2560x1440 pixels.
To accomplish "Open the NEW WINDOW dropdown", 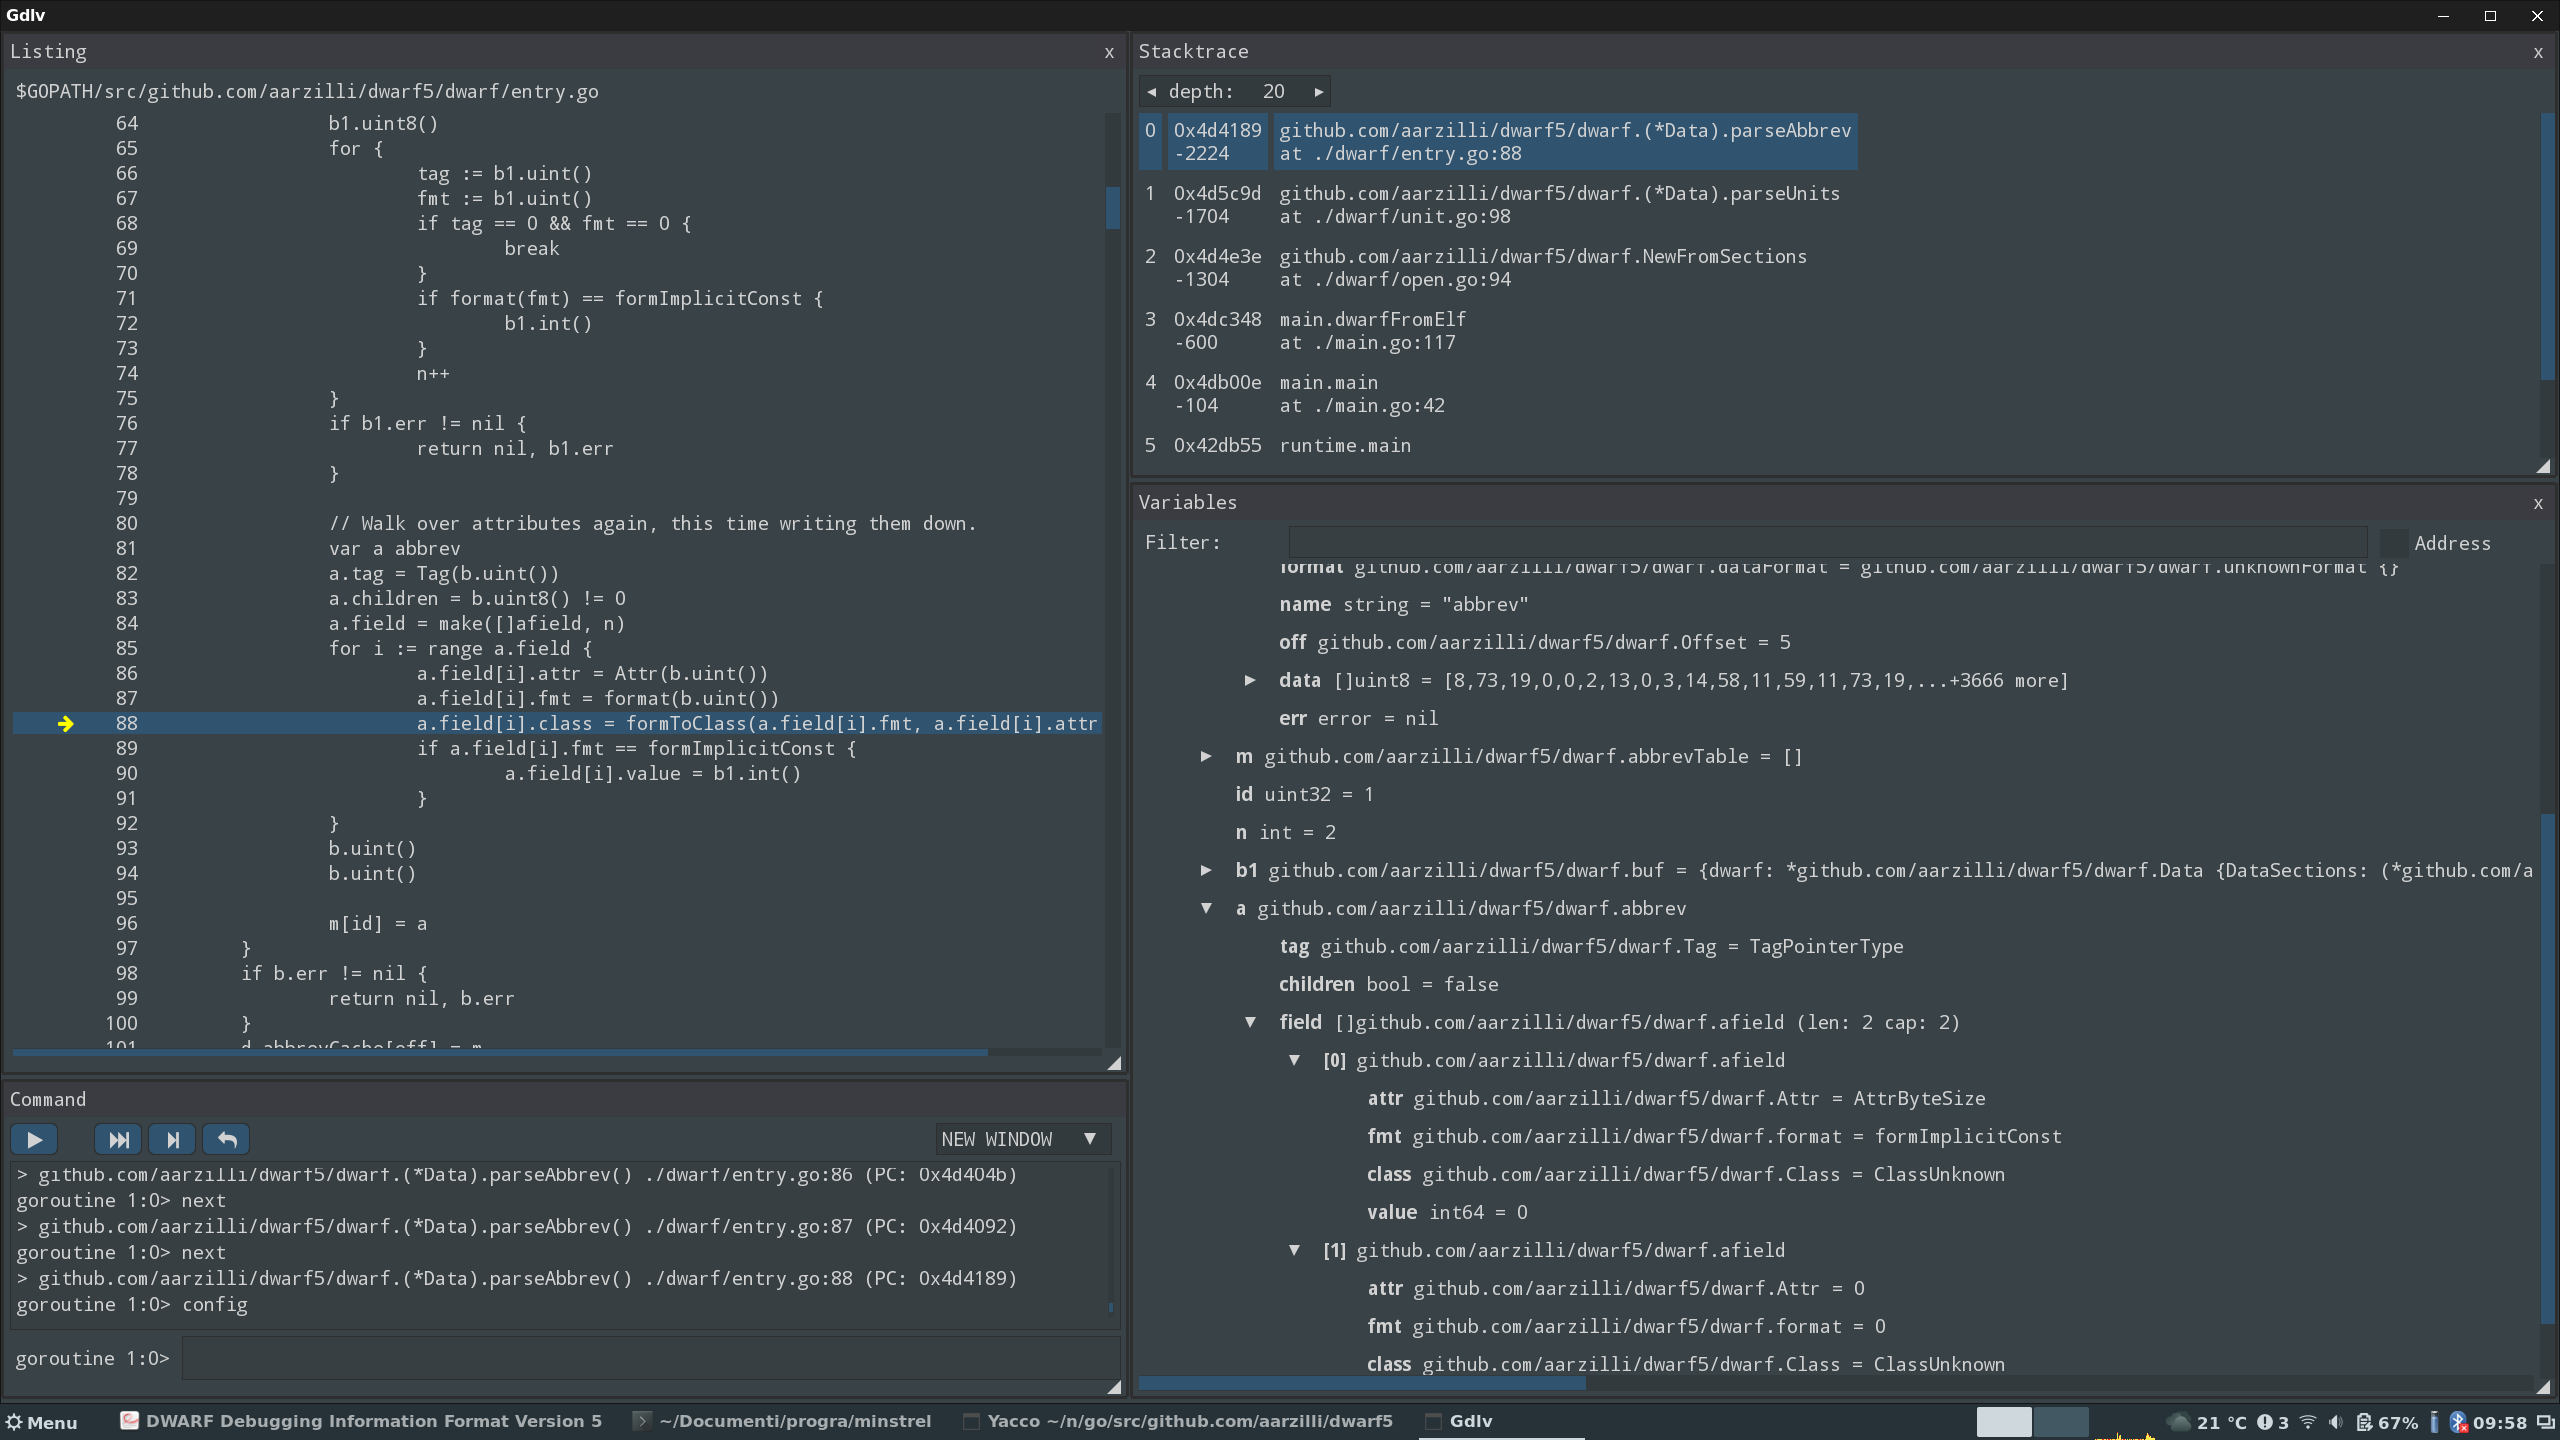I will tap(1021, 1139).
